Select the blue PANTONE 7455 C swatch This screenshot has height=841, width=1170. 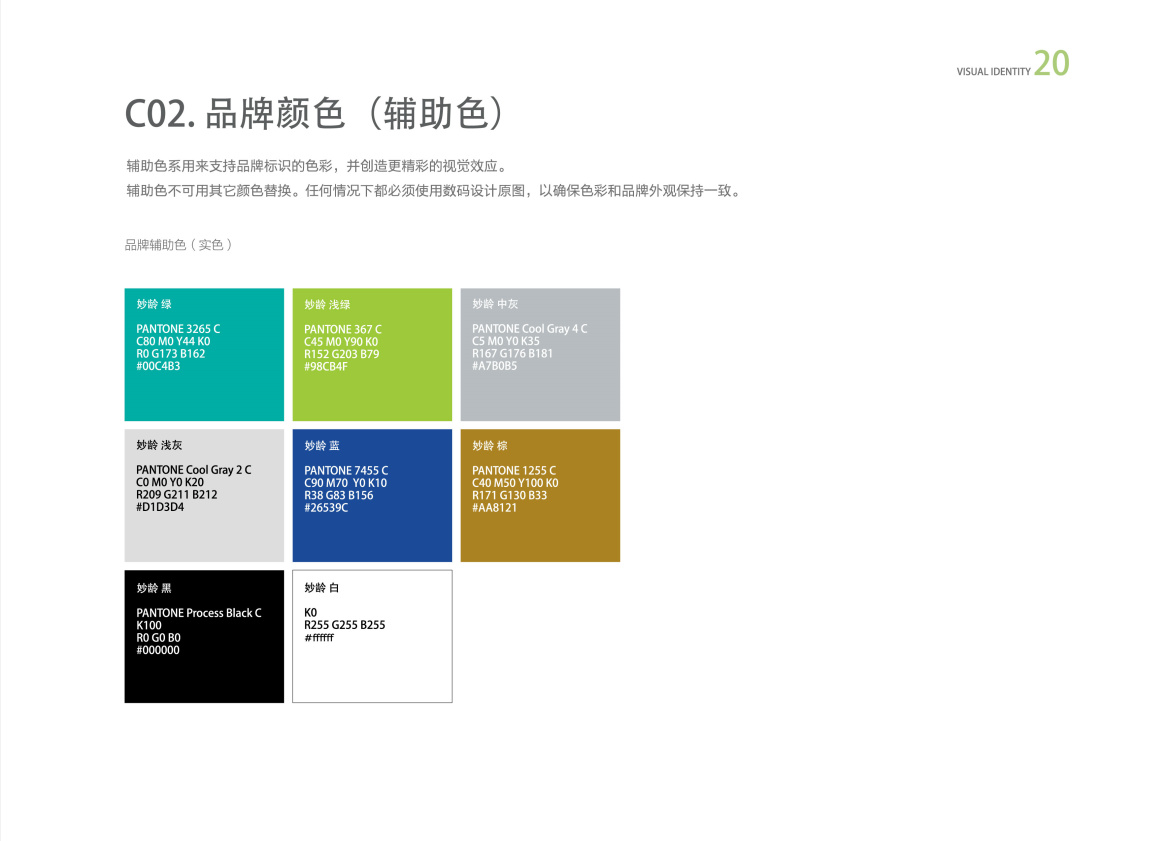pyautogui.click(x=372, y=495)
